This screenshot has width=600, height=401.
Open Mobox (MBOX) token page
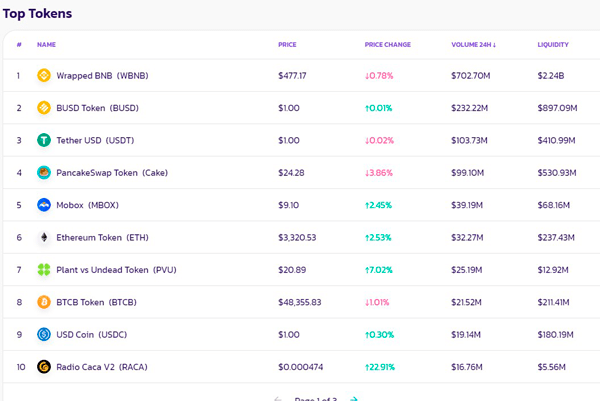point(87,205)
